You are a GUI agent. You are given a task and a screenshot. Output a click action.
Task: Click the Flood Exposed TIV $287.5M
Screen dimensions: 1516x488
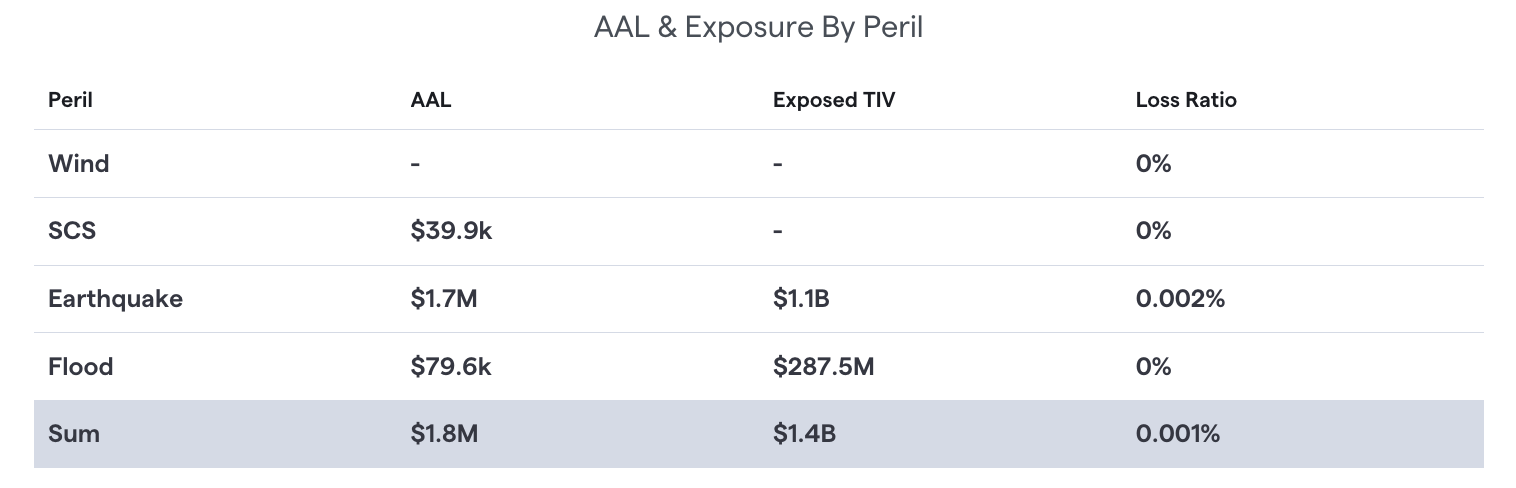[x=823, y=367]
